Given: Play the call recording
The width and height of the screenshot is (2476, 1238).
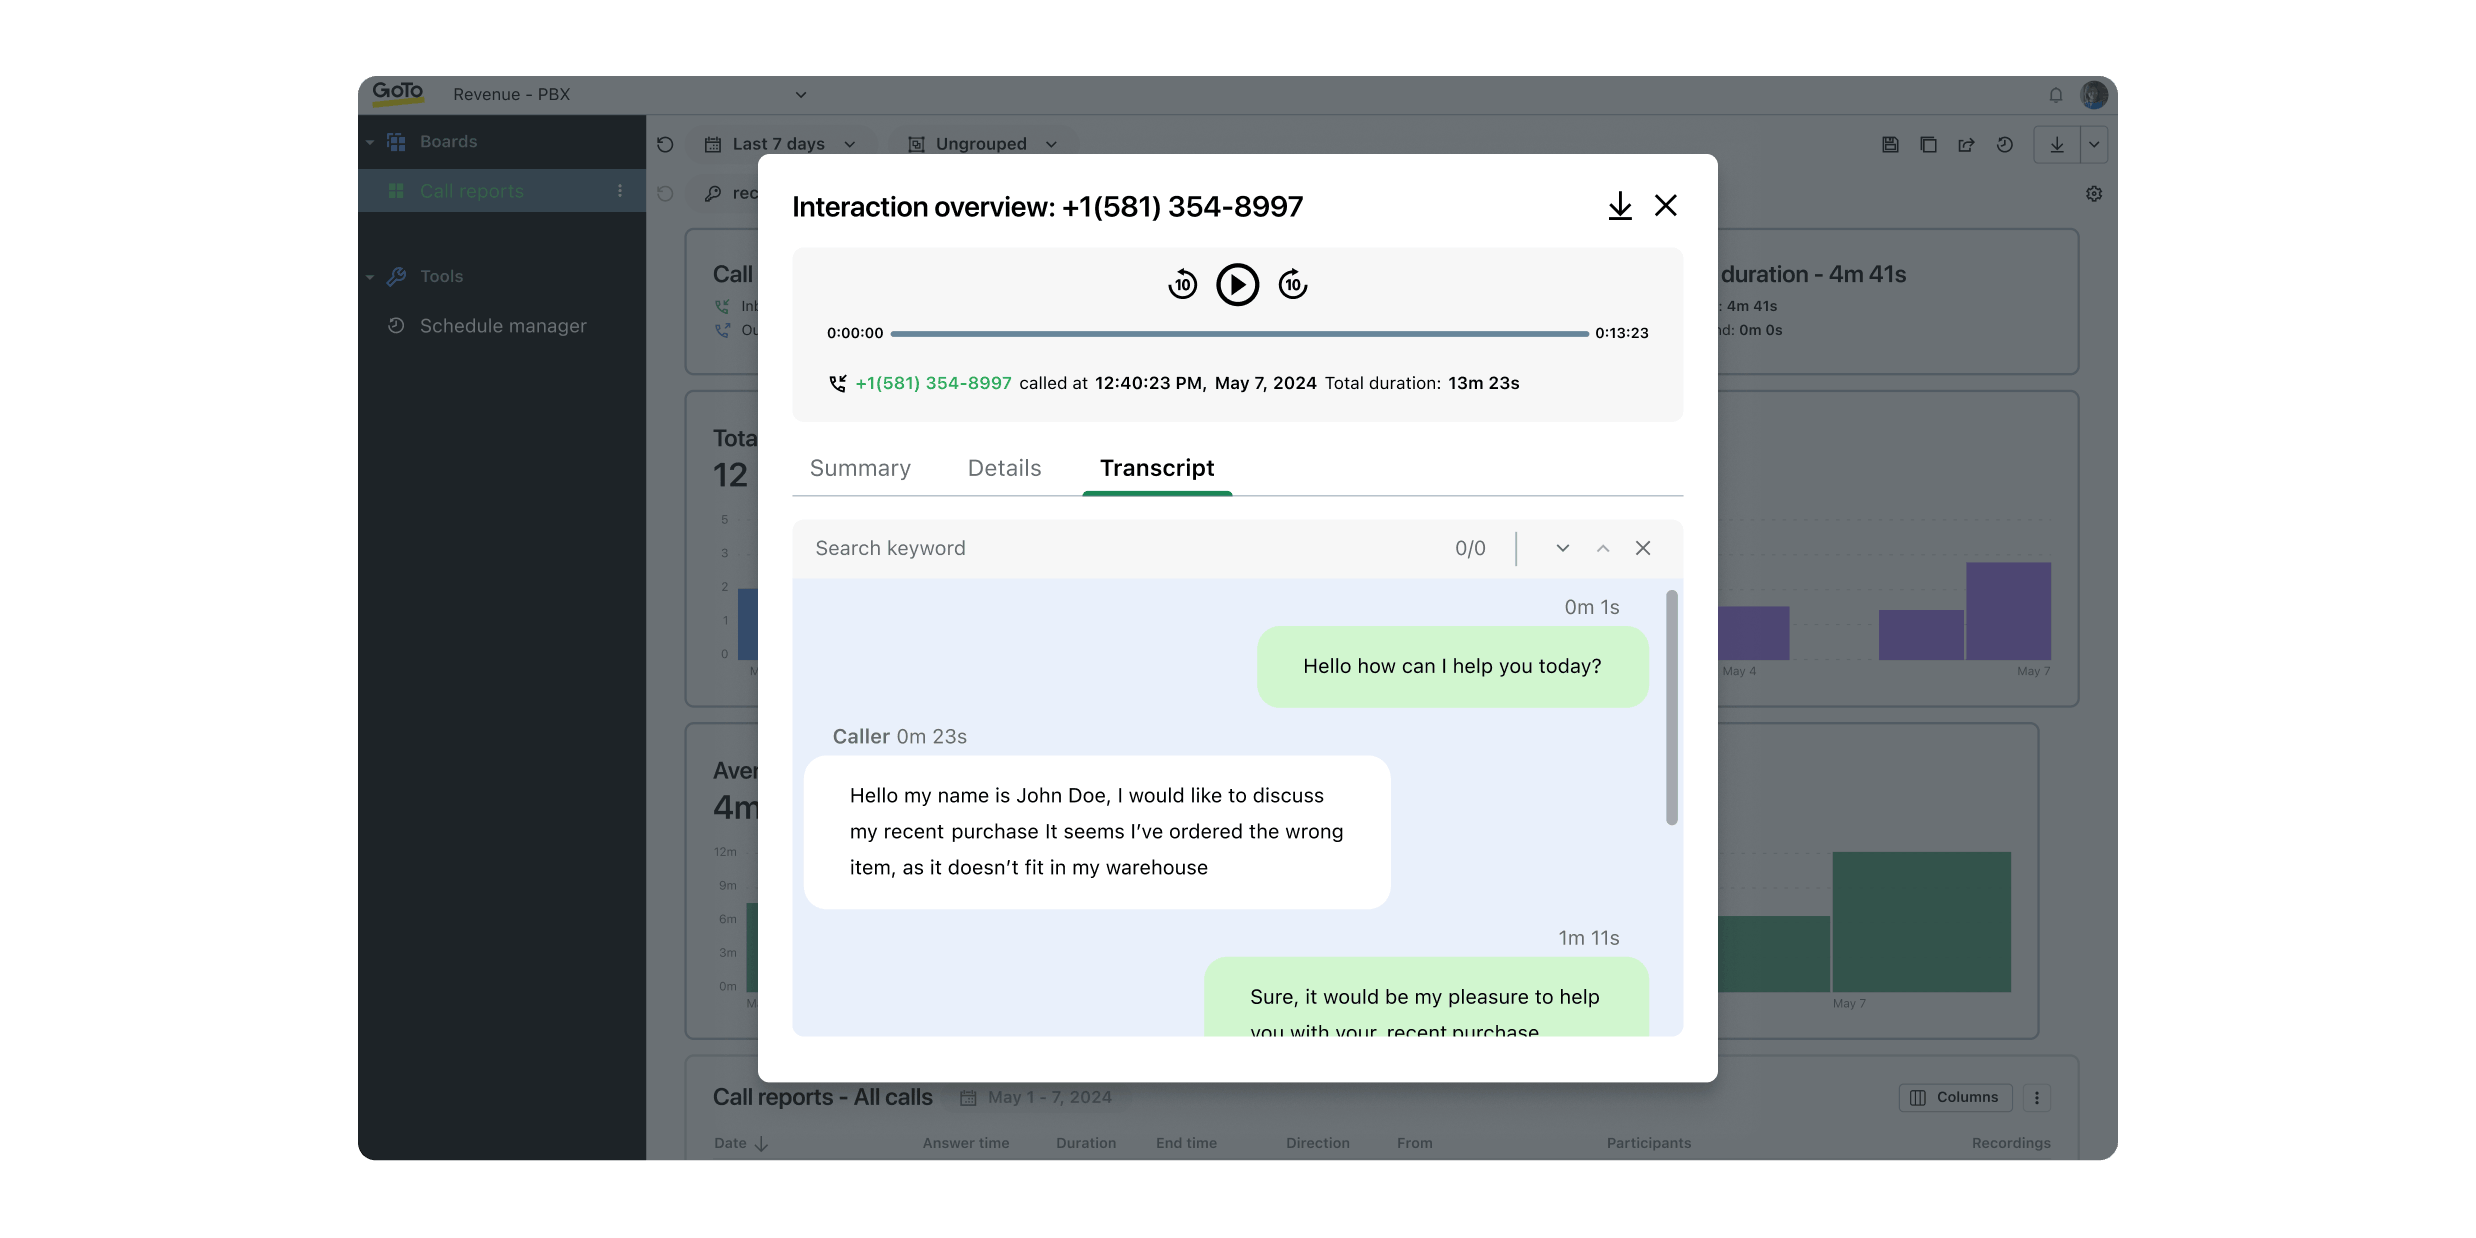Looking at the screenshot, I should coord(1238,285).
